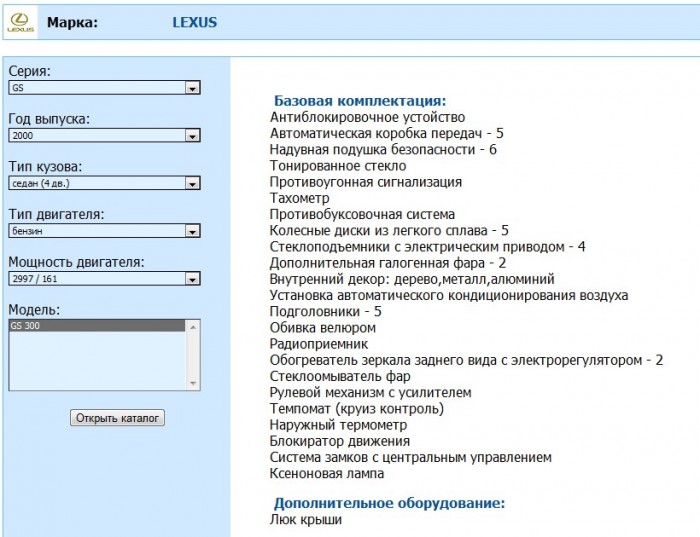The image size is (700, 537).
Task: Expand the Год выпуска dropdown showing 2000
Action: click(x=104, y=135)
